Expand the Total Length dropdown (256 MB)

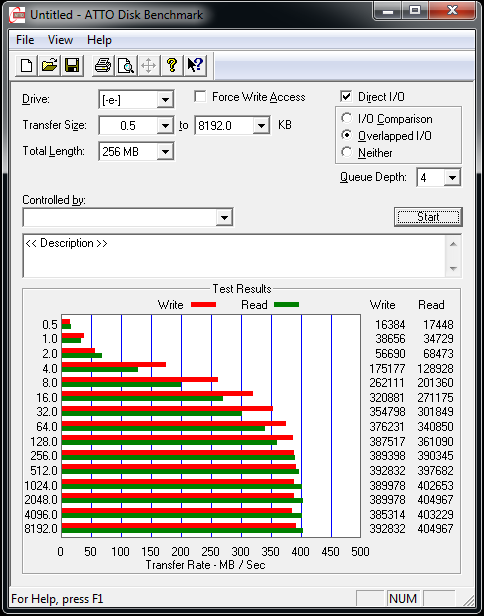[165, 152]
